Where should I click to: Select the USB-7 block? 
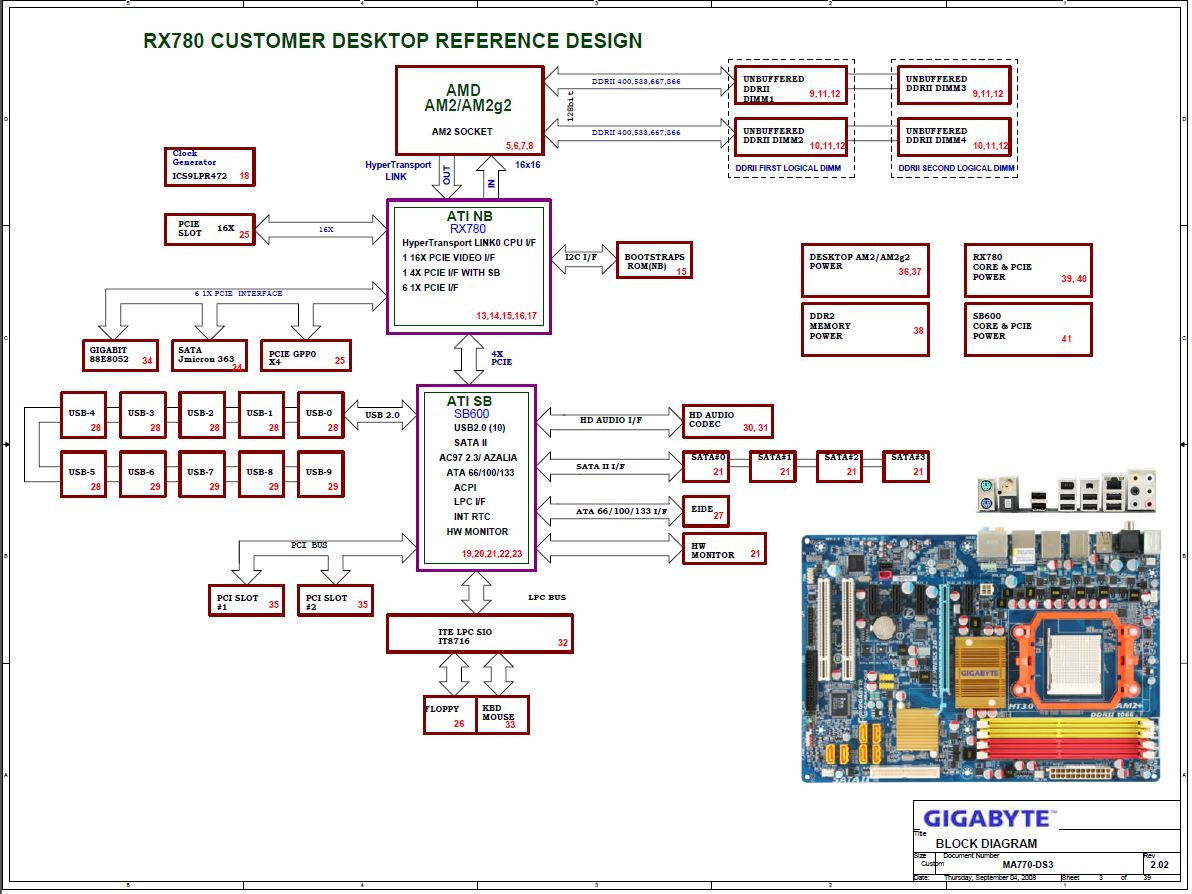click(x=201, y=474)
